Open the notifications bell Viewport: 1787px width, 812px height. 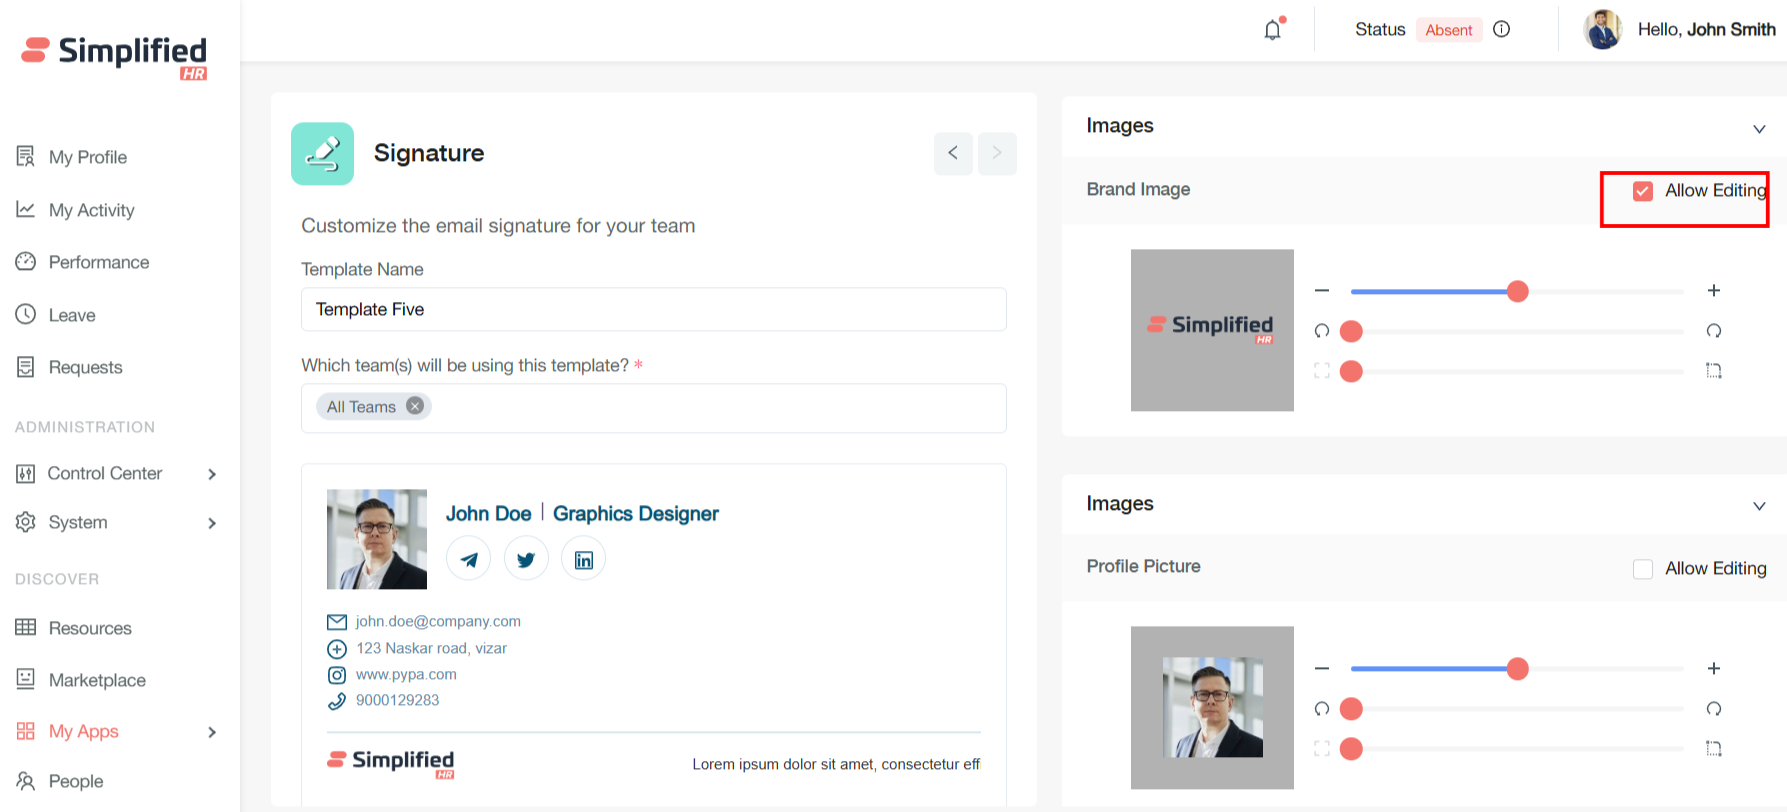tap(1272, 30)
